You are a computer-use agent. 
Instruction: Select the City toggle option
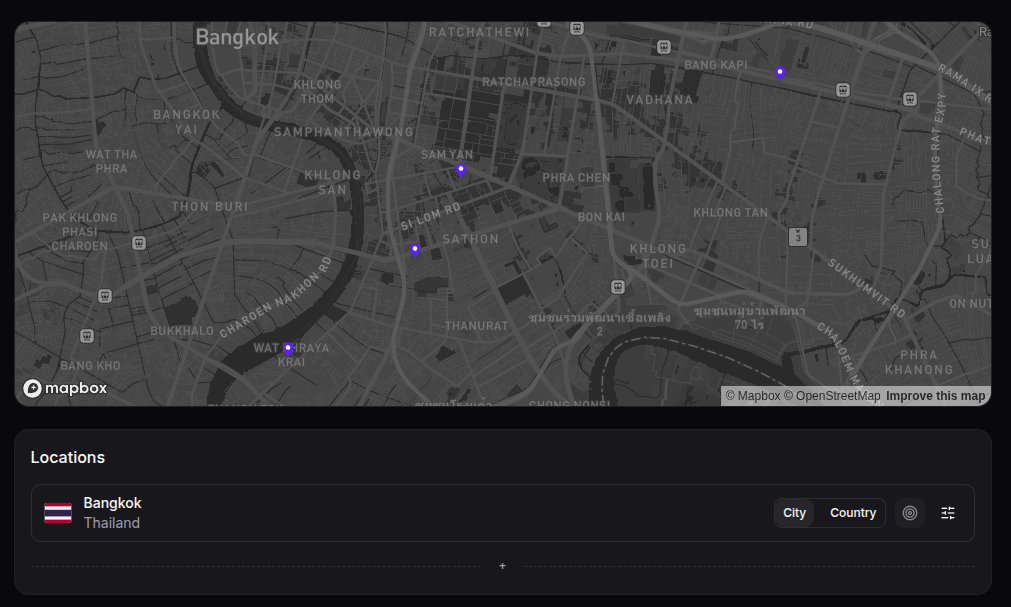coord(794,513)
